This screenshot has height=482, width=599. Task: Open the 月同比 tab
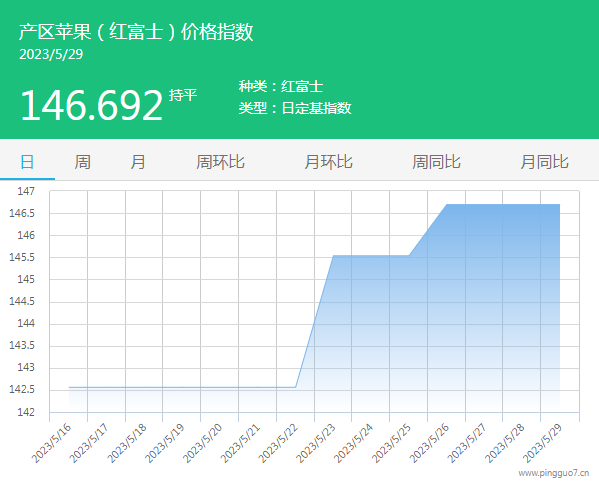tap(544, 162)
